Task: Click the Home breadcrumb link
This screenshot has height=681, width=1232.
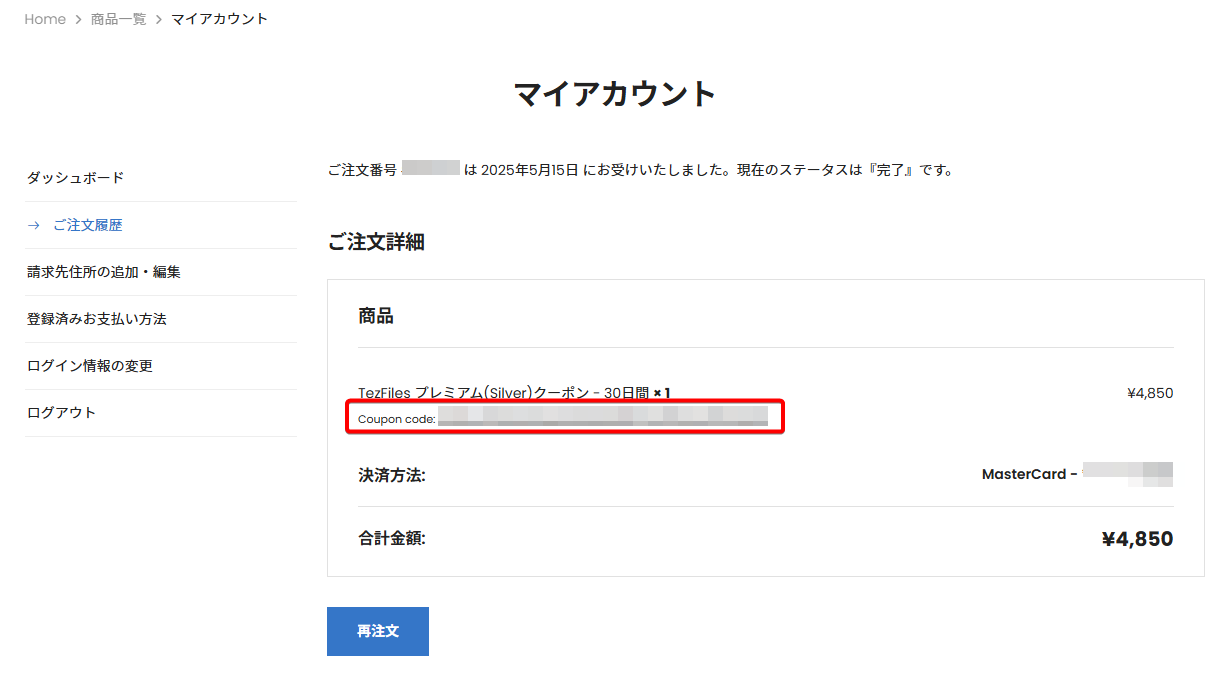Action: pos(45,19)
